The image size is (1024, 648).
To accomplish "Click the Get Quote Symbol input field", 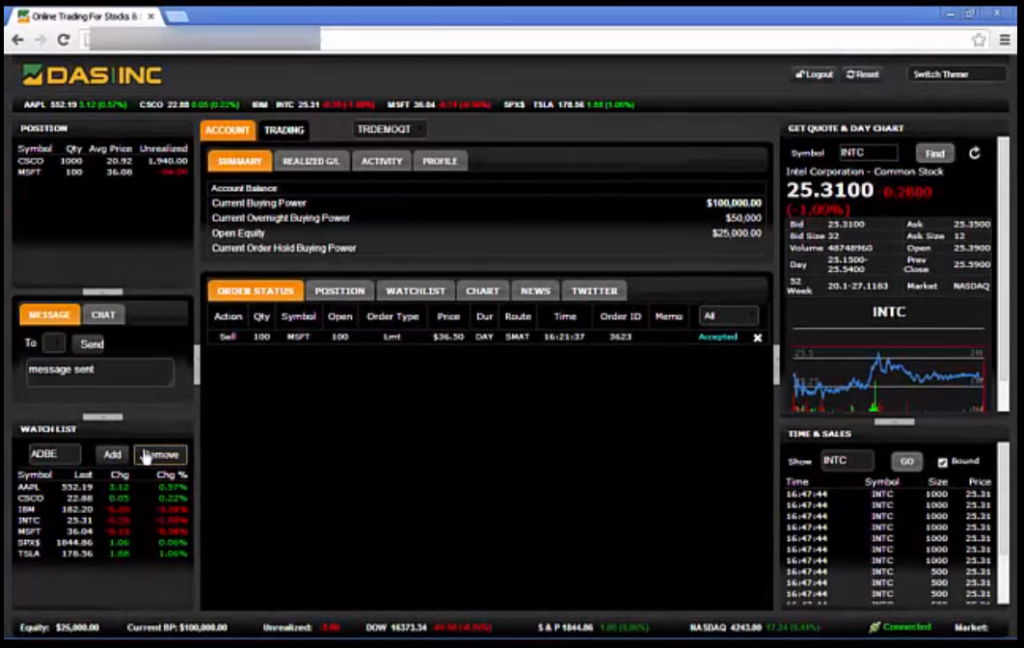I will (869, 153).
